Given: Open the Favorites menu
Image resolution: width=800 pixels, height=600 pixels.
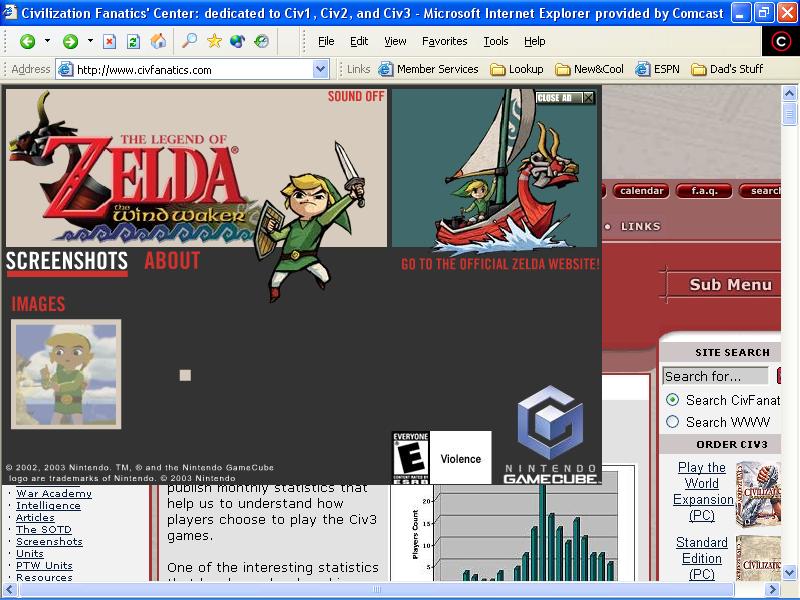Looking at the screenshot, I should [x=444, y=41].
